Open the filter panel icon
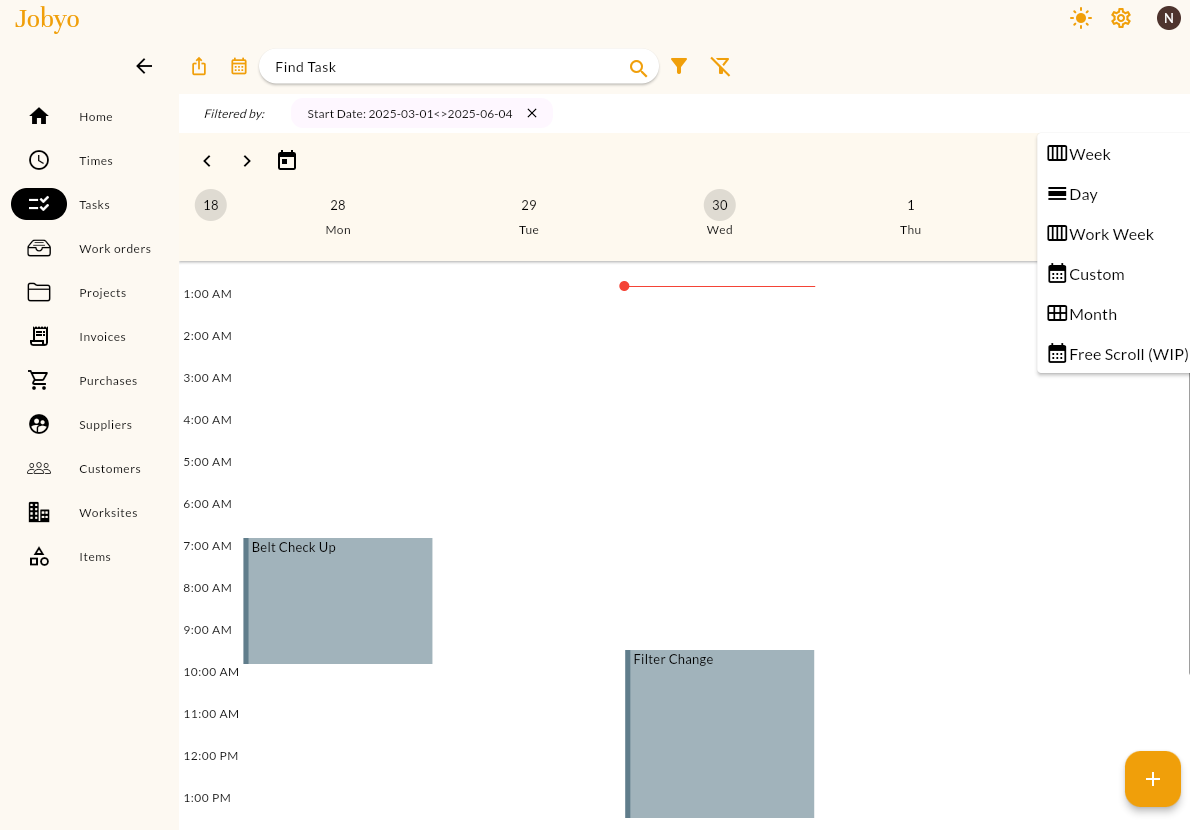 (680, 66)
